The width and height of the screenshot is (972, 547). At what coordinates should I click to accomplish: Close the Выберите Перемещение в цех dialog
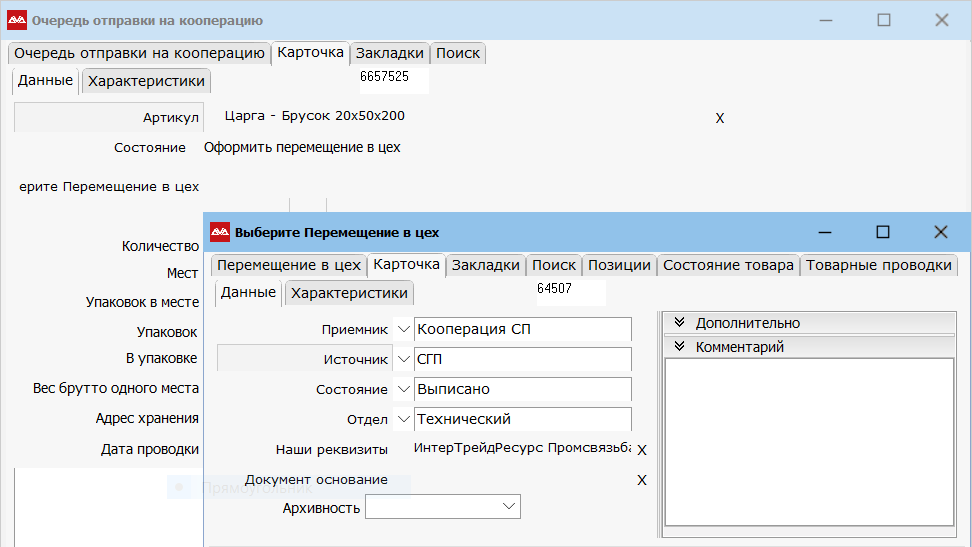point(940,232)
